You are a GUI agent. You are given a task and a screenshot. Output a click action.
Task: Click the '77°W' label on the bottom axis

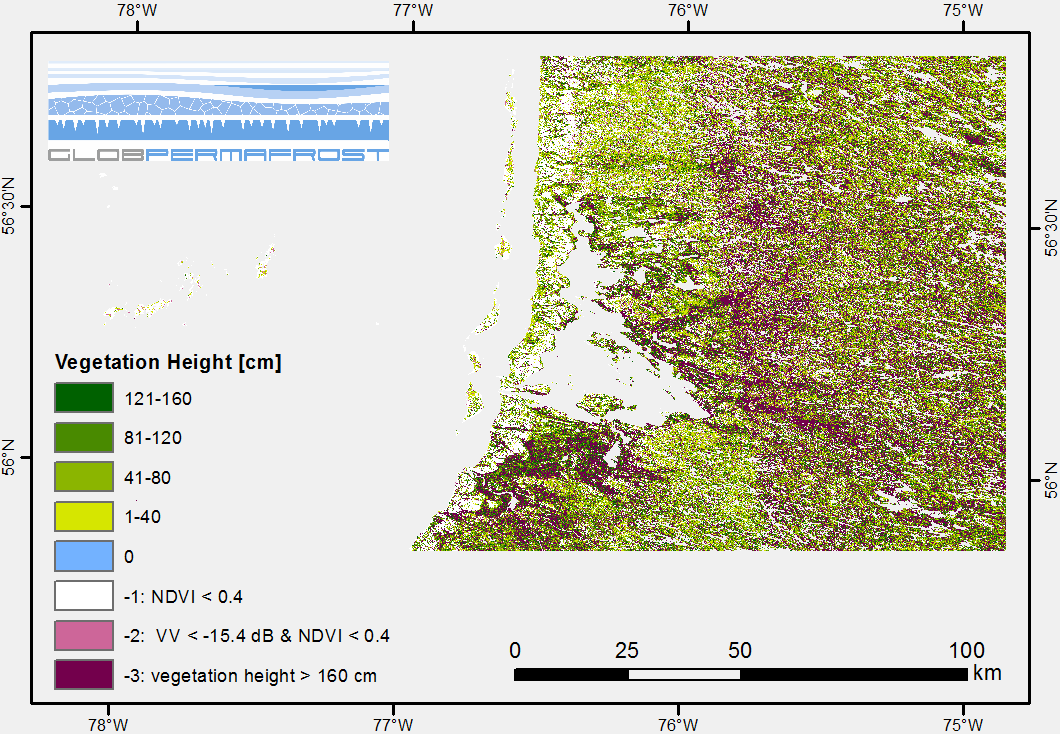pos(393,725)
